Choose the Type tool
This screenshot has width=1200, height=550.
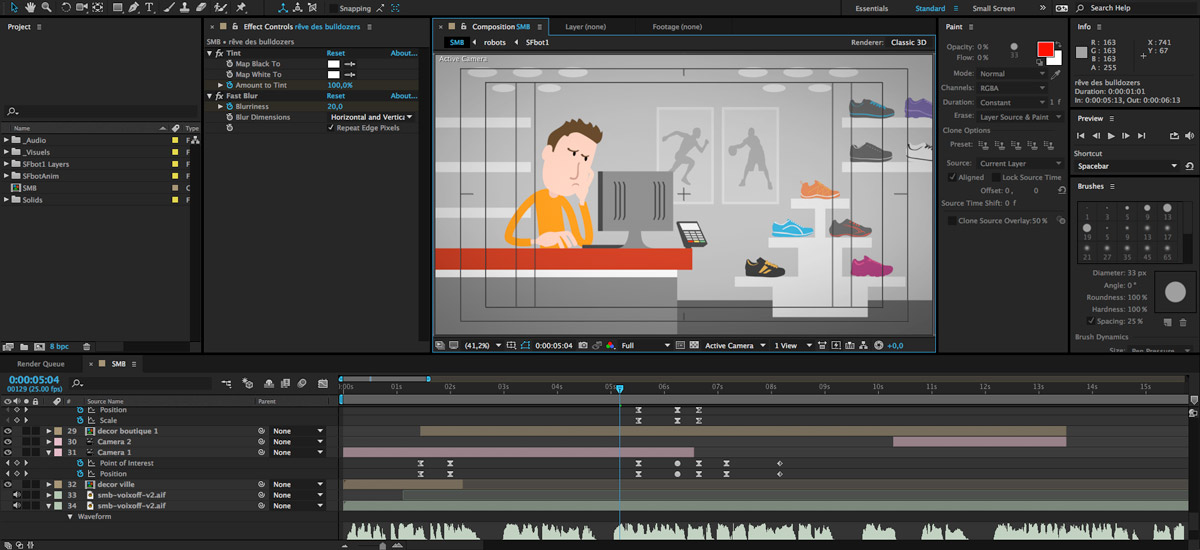(150, 7)
